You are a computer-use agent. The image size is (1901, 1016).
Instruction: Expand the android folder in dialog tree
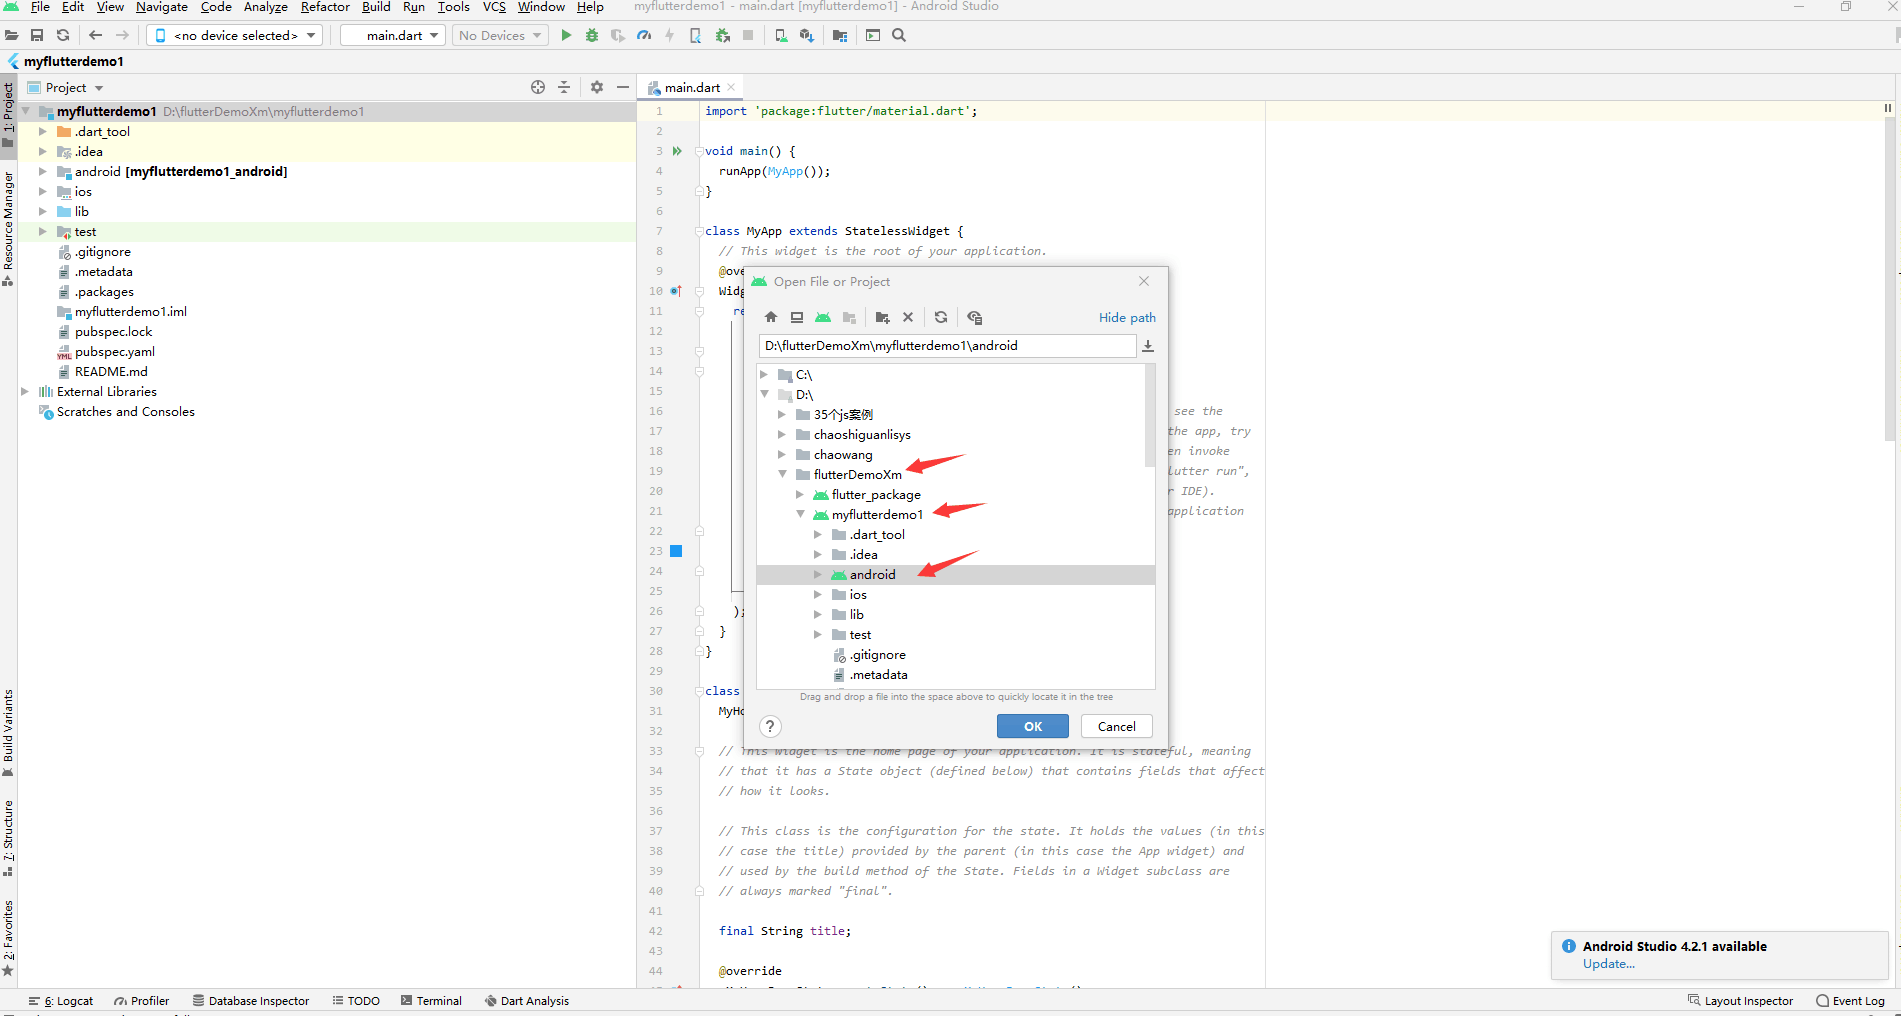point(818,574)
